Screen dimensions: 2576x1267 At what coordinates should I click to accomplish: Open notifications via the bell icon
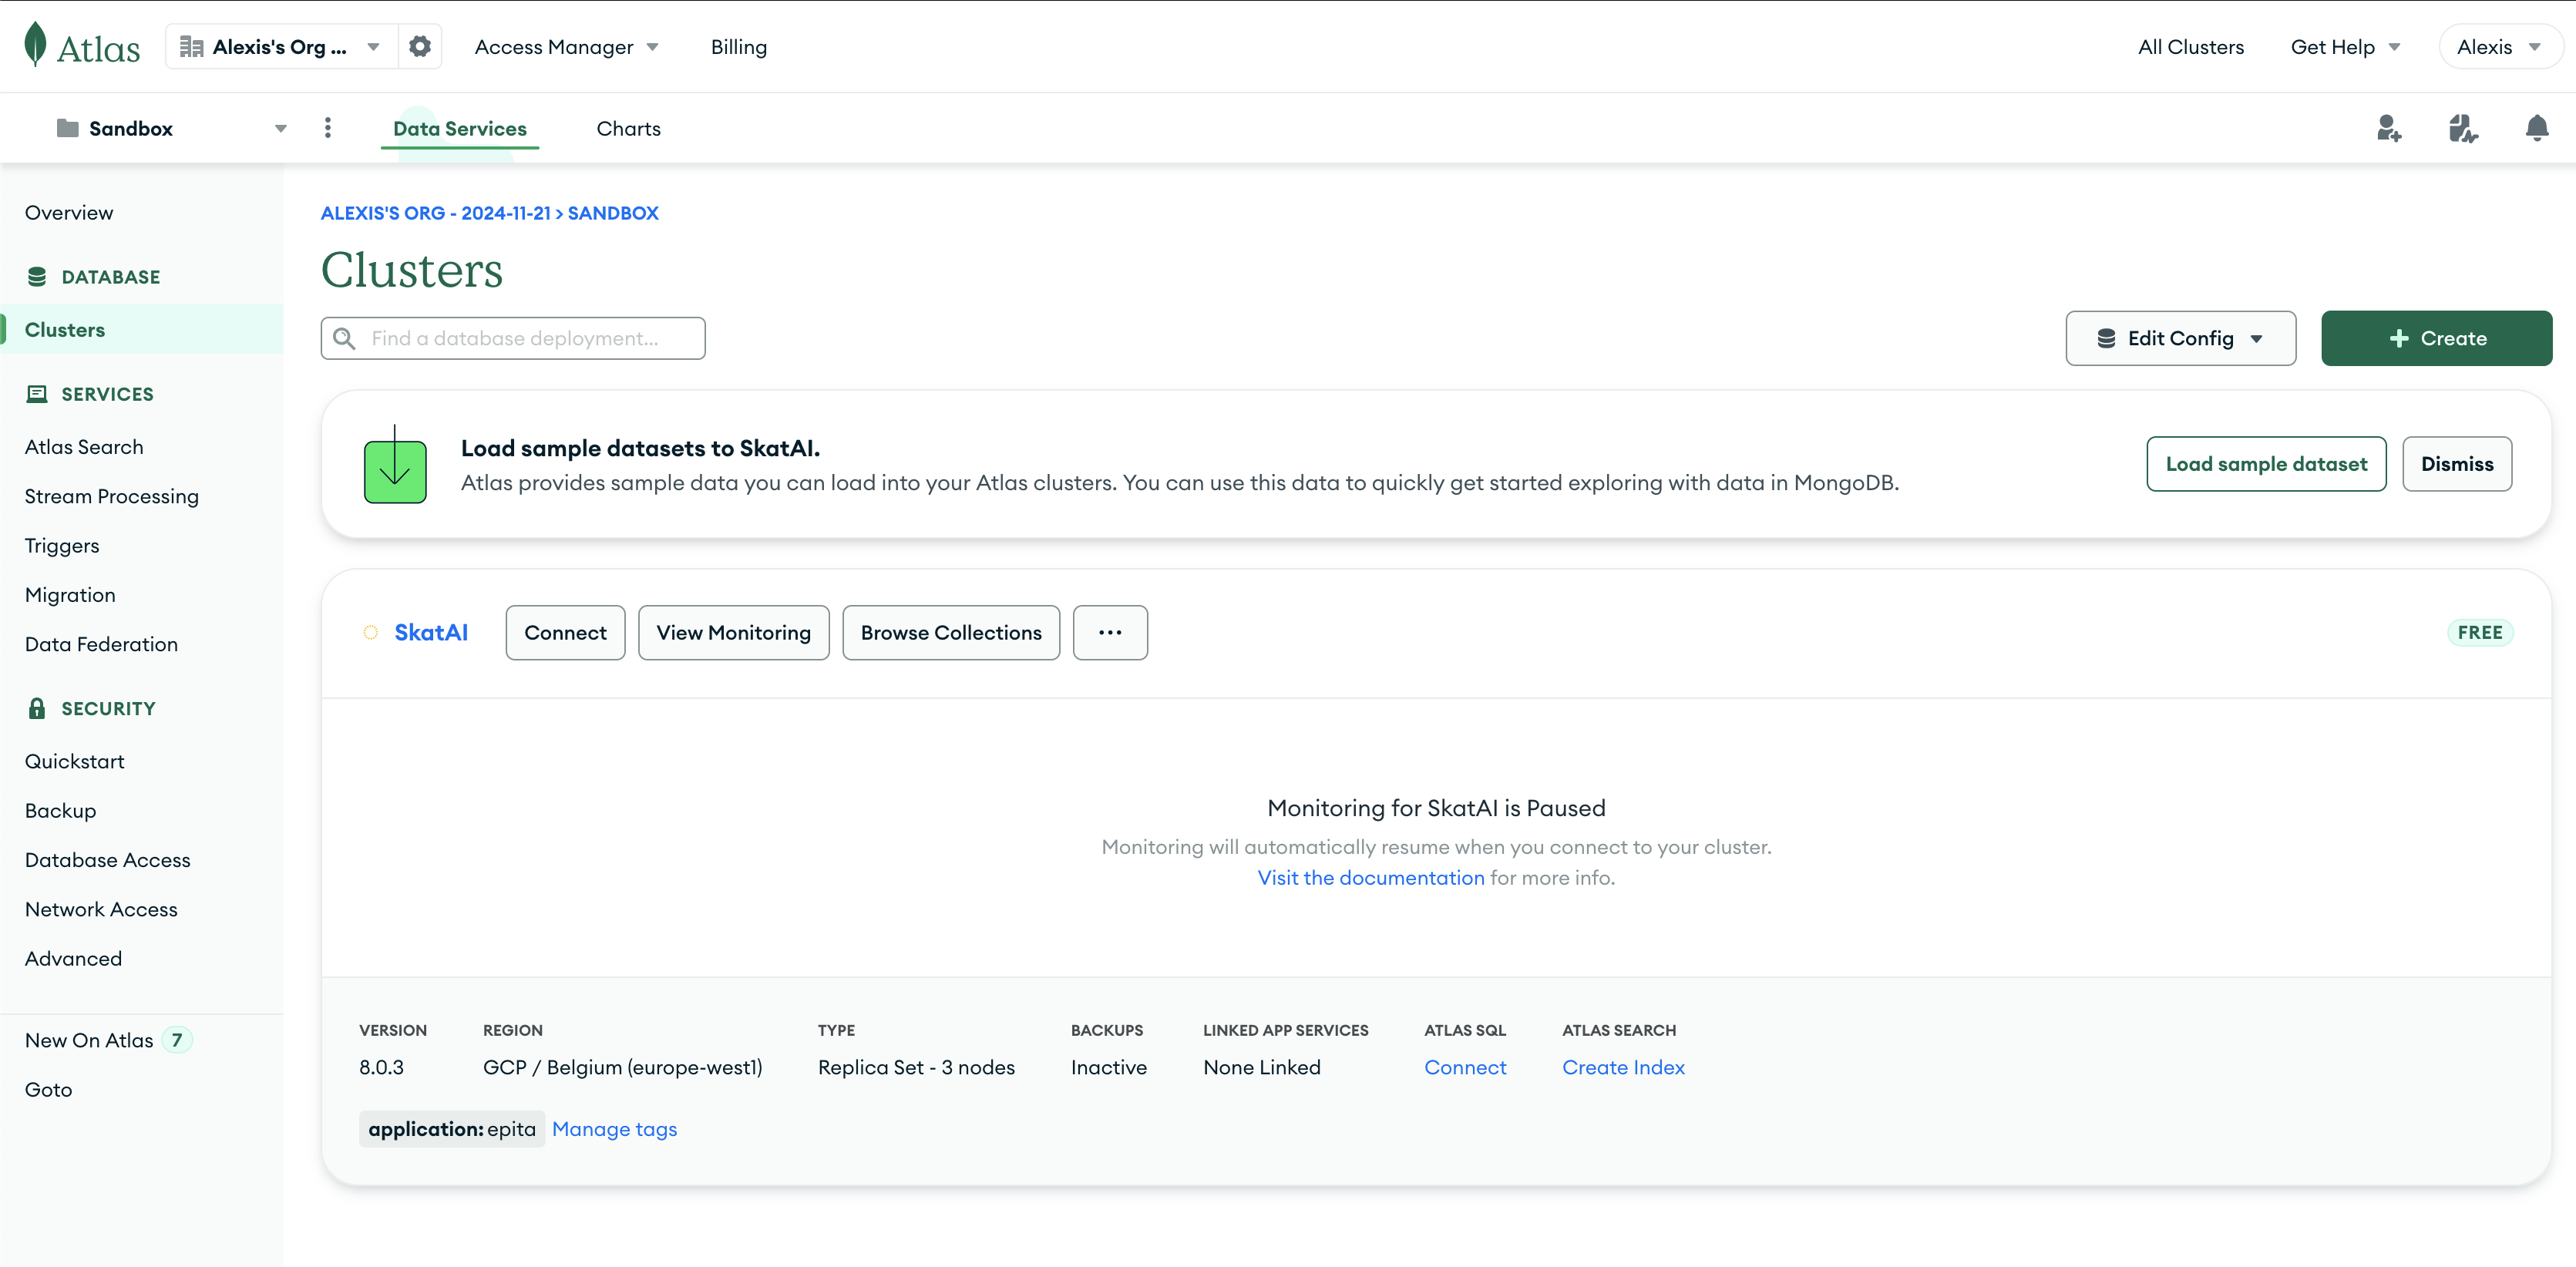click(x=2537, y=128)
